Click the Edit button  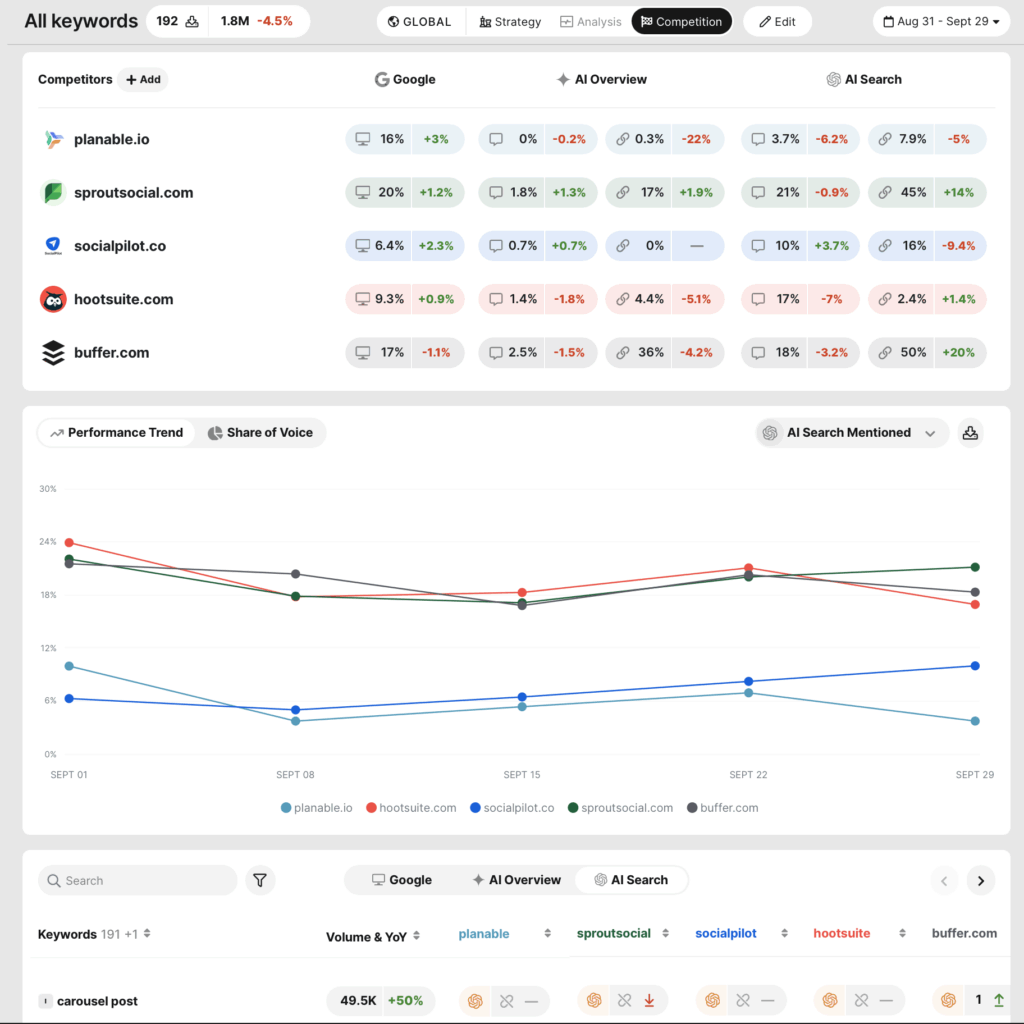(x=777, y=21)
